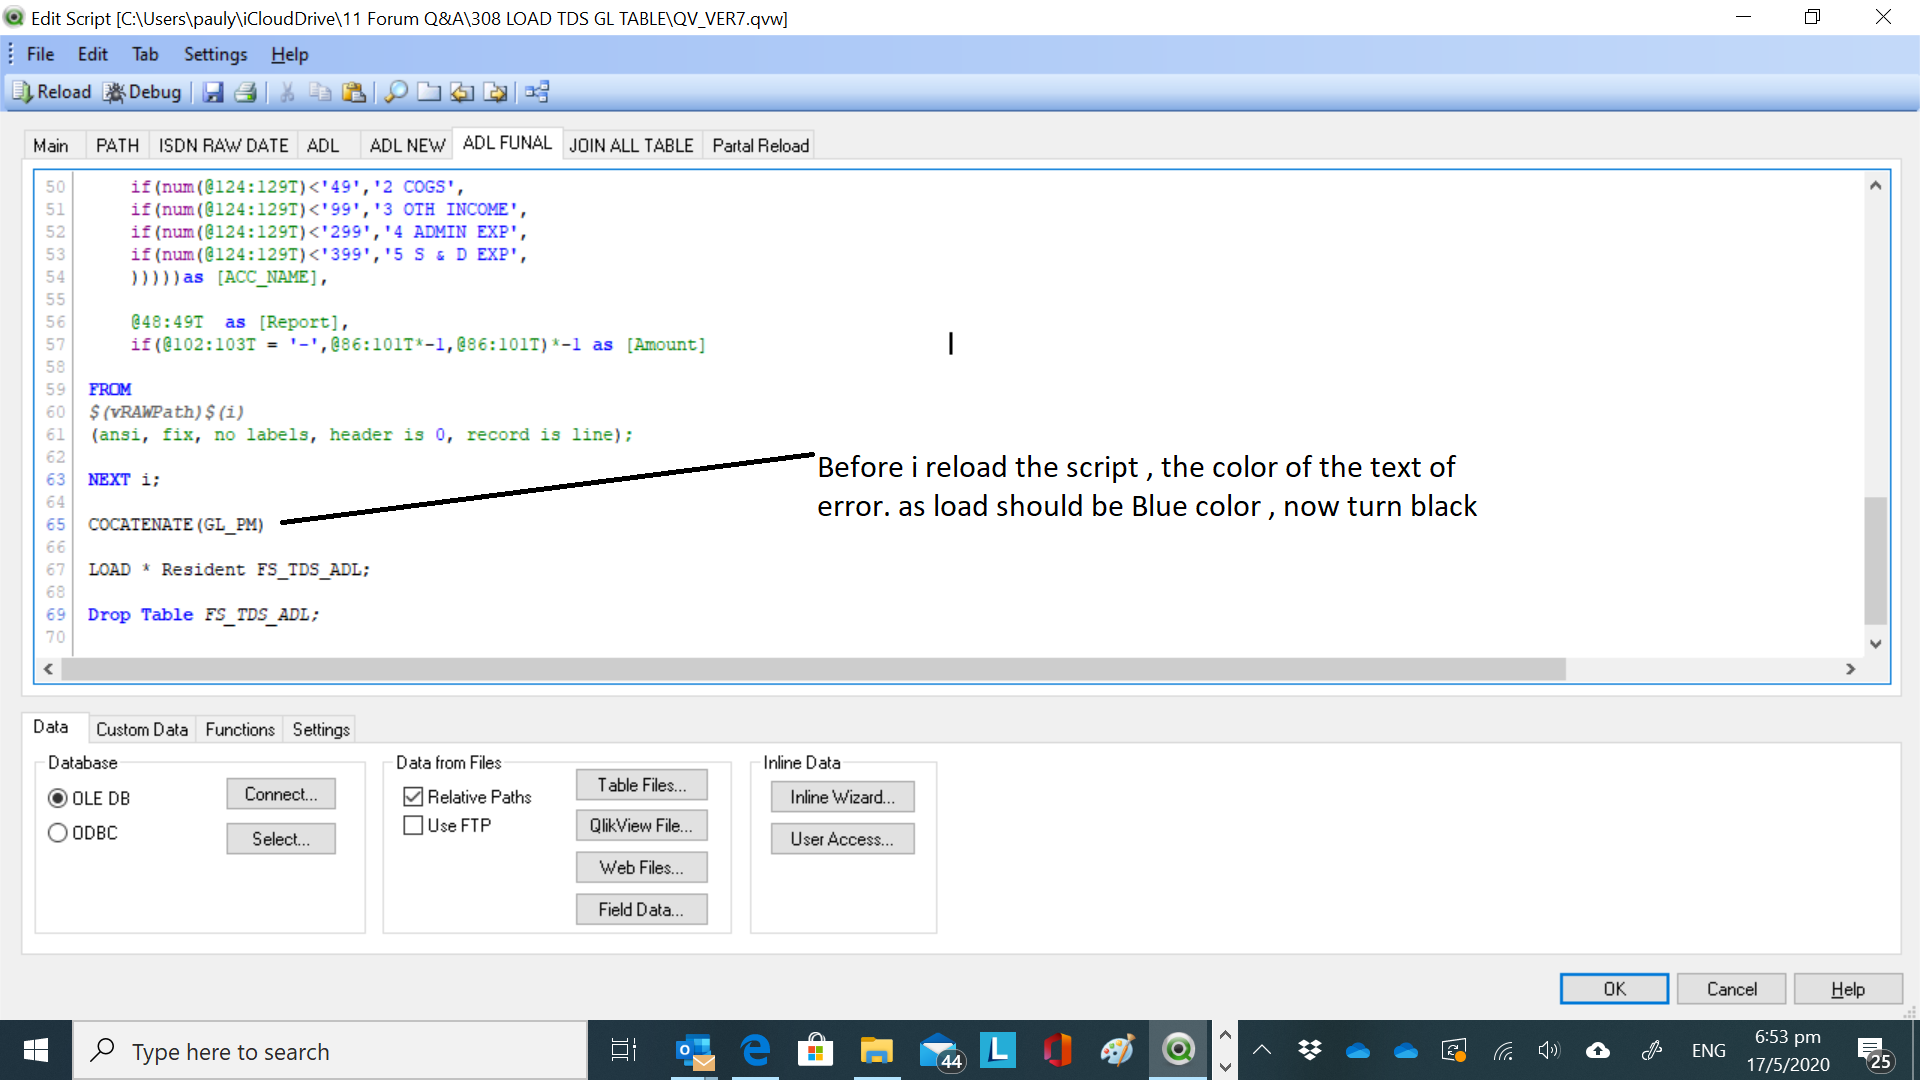
Task: Open the Table Viewer icon
Action: [x=537, y=92]
